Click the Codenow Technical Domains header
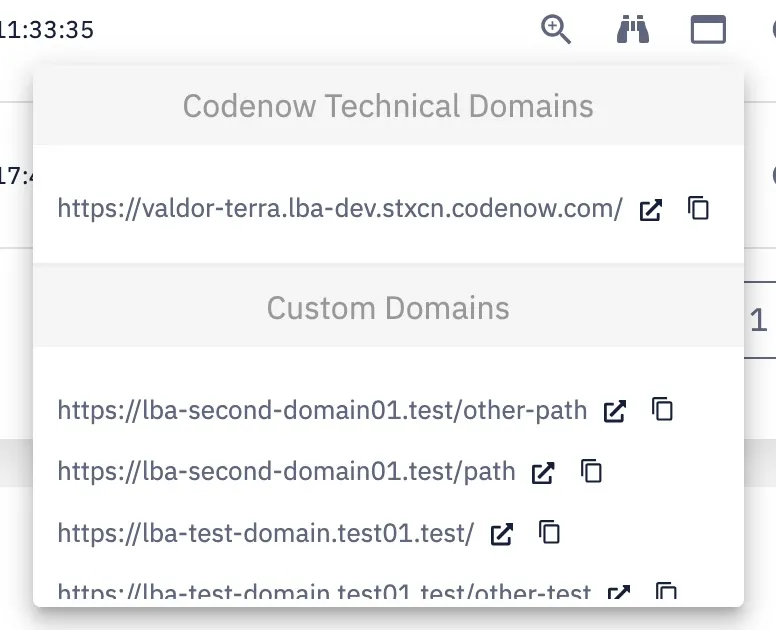 point(388,106)
